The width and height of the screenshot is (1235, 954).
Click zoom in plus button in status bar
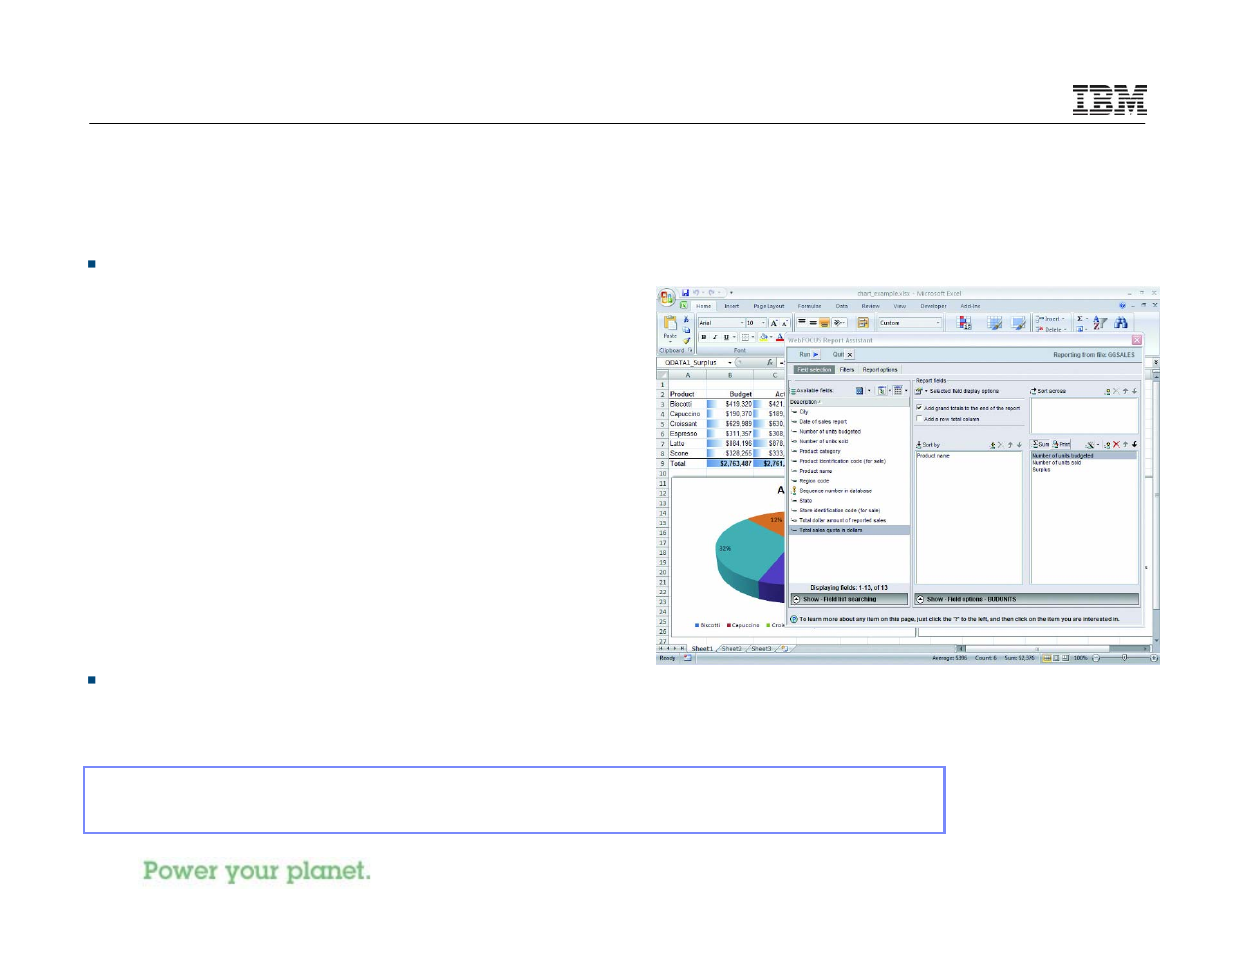coord(1154,658)
